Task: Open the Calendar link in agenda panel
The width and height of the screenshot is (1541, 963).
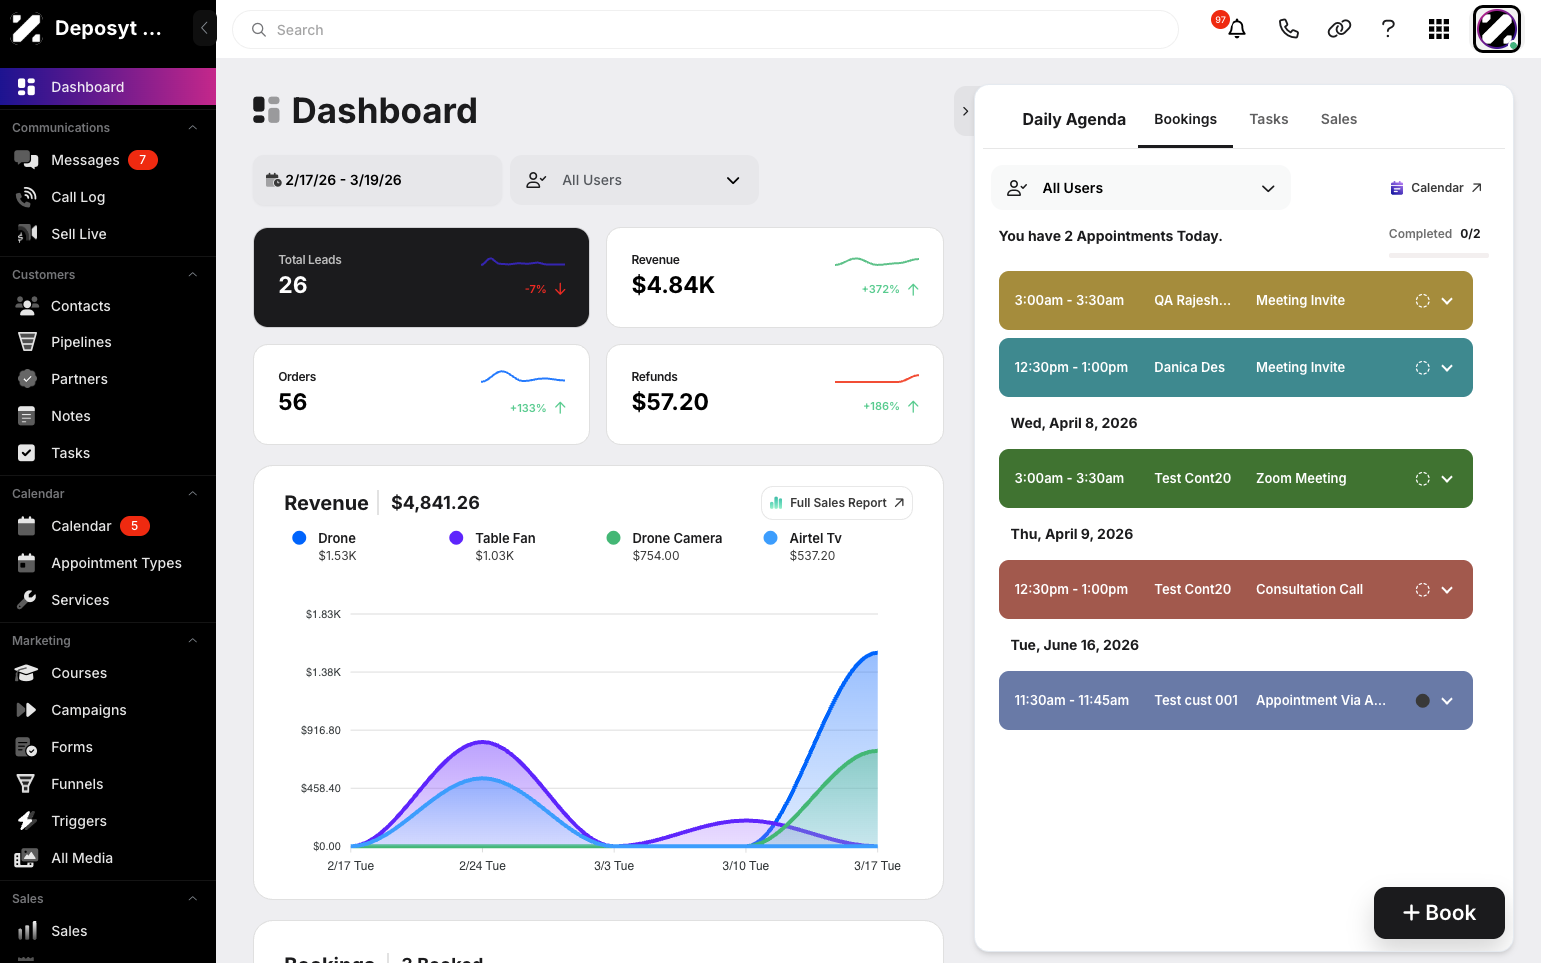Action: pyautogui.click(x=1436, y=188)
